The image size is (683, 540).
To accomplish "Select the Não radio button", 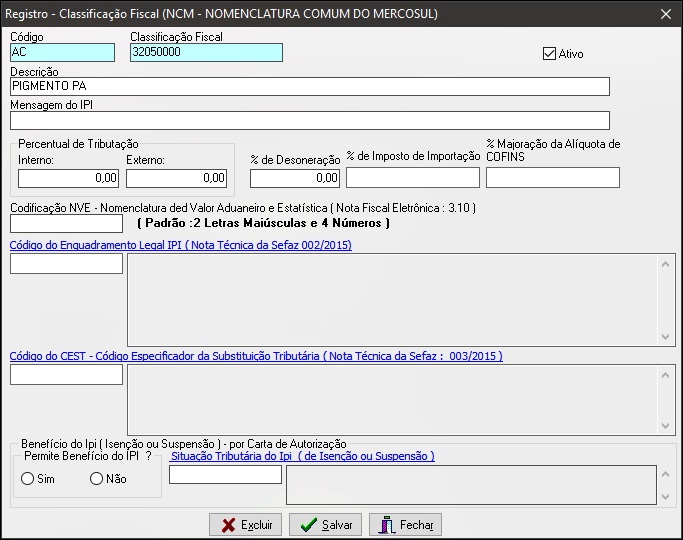I will pyautogui.click(x=96, y=479).
